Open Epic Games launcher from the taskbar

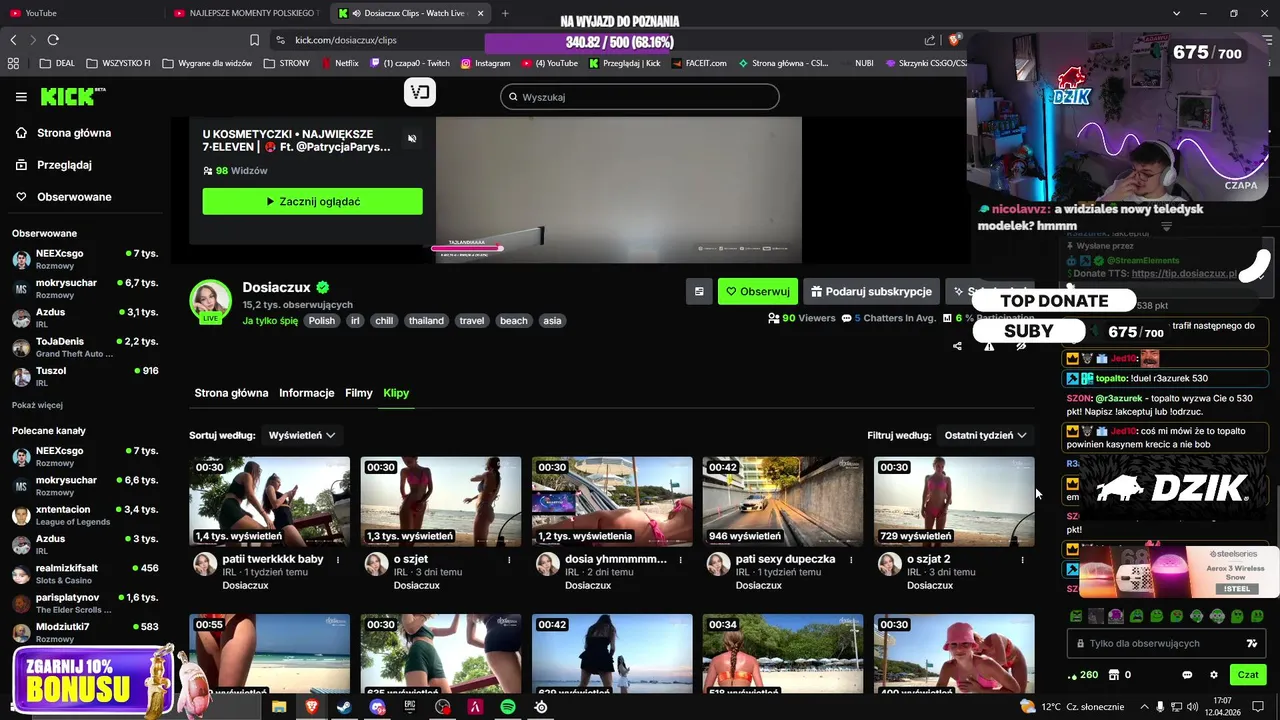410,707
